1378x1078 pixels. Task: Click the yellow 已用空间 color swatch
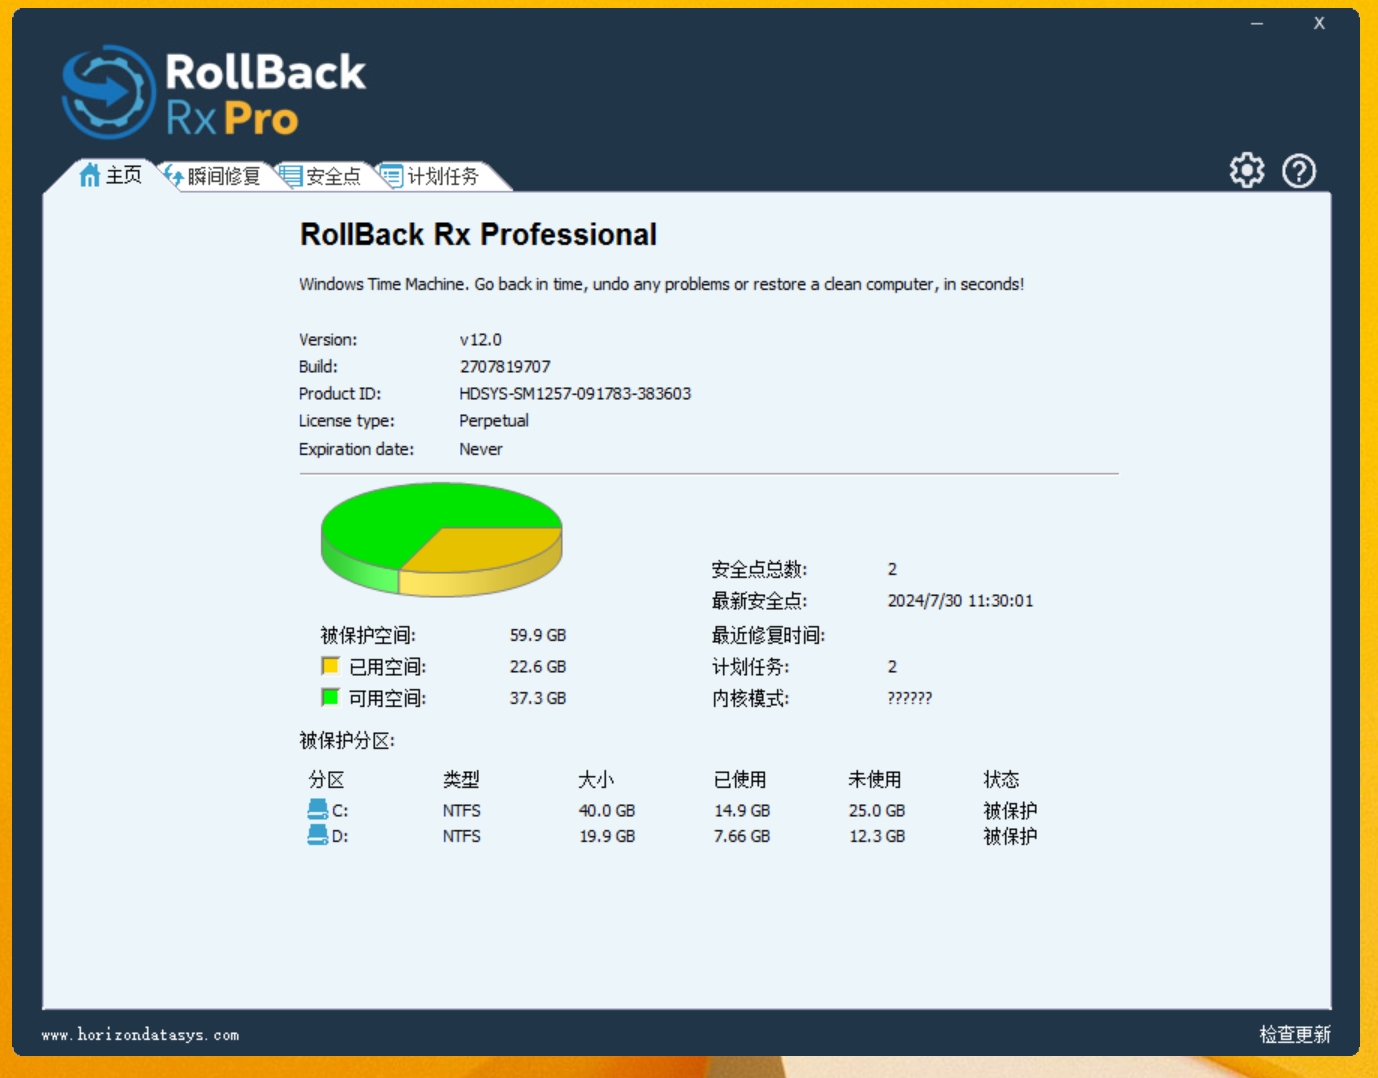pos(330,666)
